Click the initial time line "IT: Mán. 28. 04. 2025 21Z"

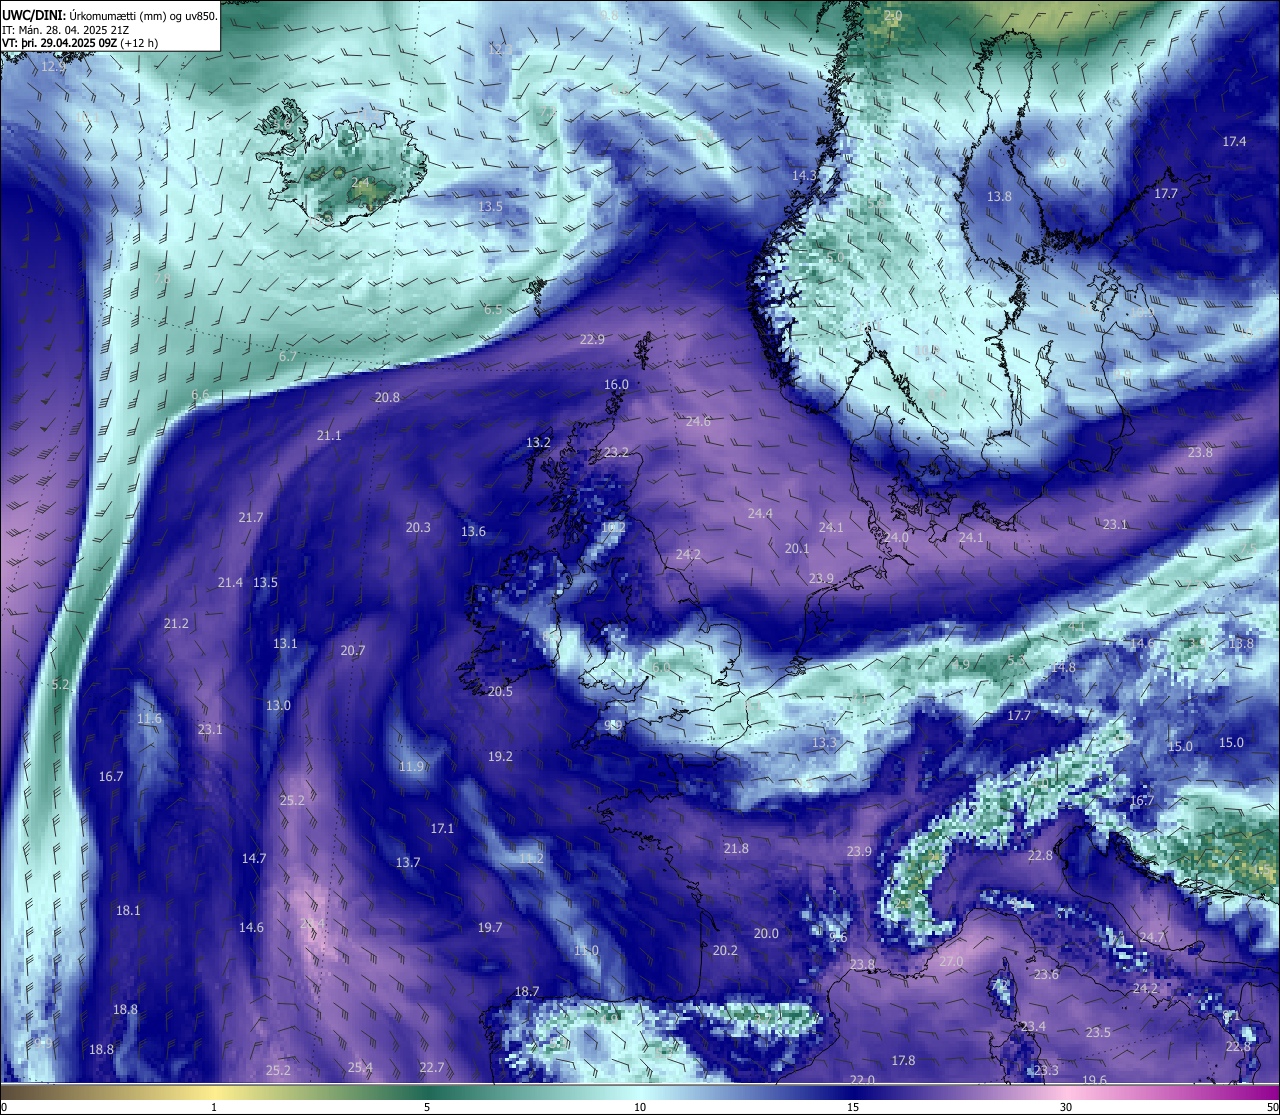[x=64, y=30]
